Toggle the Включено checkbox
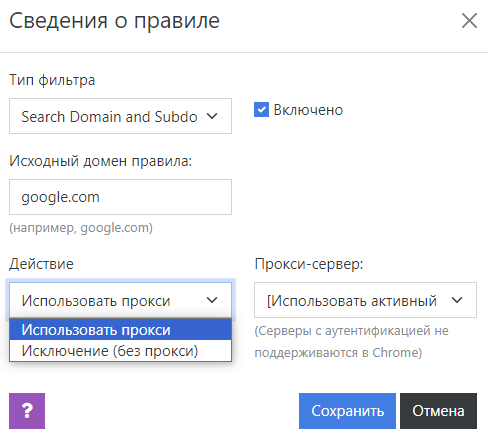The image size is (488, 437). (x=261, y=110)
